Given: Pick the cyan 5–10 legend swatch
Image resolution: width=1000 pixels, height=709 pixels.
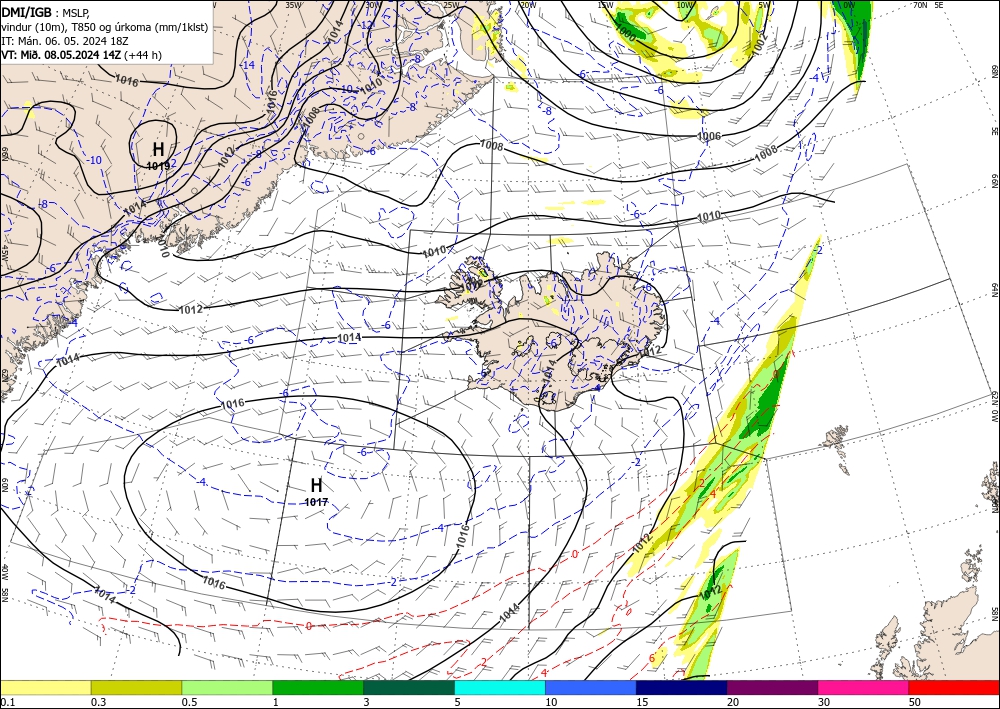Looking at the screenshot, I should pyautogui.click(x=500, y=687).
